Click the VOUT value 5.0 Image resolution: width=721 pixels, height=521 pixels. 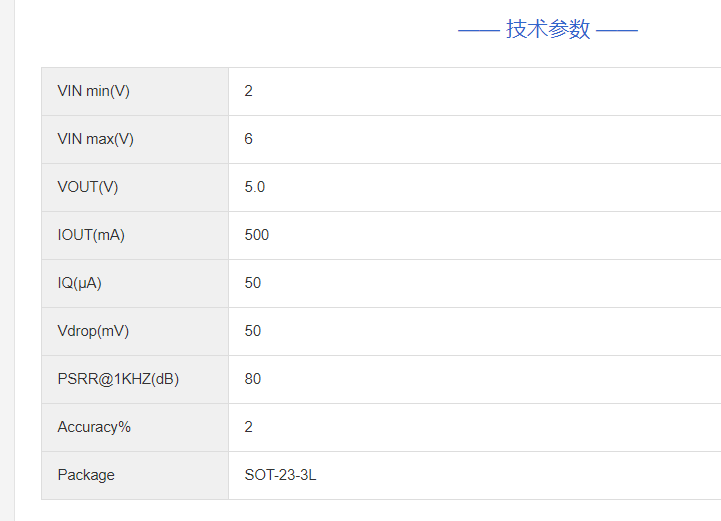pyautogui.click(x=255, y=187)
